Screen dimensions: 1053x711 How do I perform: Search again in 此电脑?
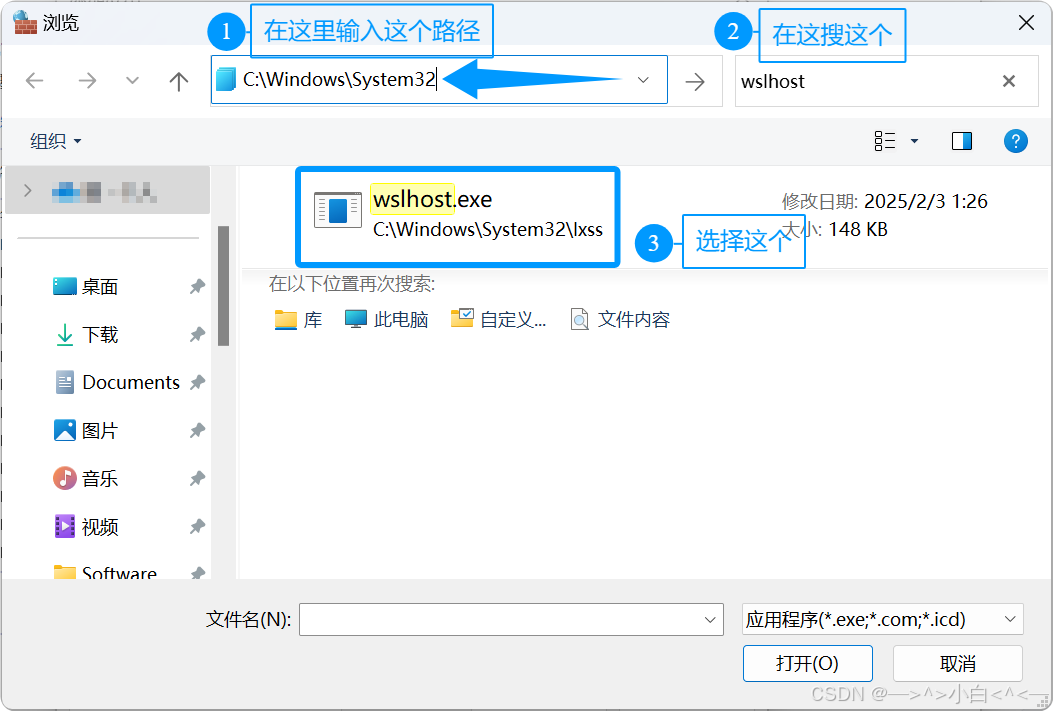click(x=386, y=320)
